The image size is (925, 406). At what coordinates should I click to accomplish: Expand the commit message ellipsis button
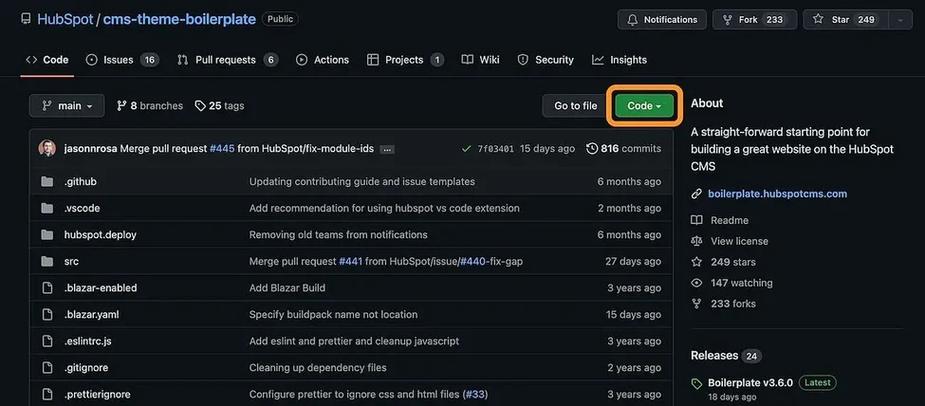tap(387, 149)
